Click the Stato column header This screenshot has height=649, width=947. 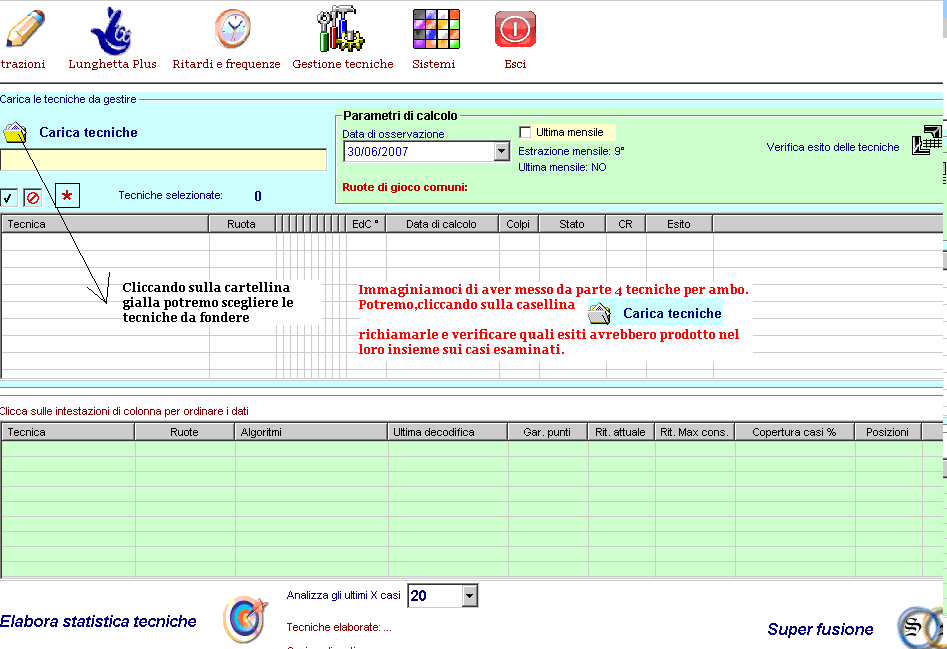click(572, 224)
